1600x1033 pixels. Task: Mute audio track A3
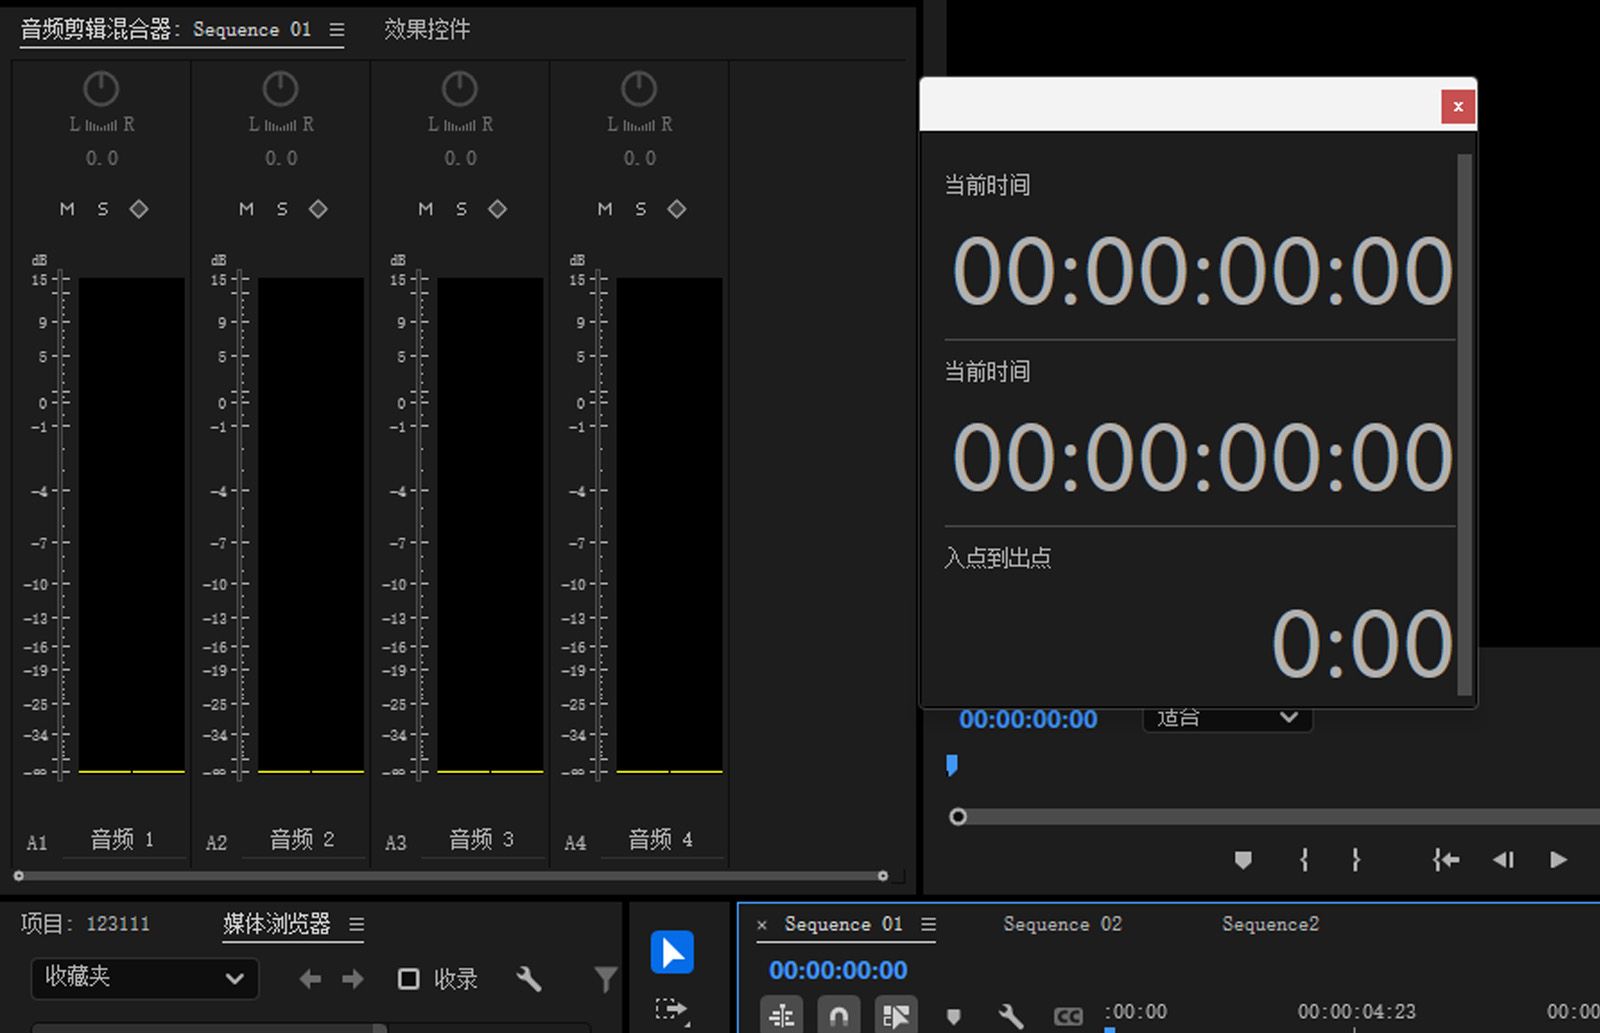tap(426, 209)
